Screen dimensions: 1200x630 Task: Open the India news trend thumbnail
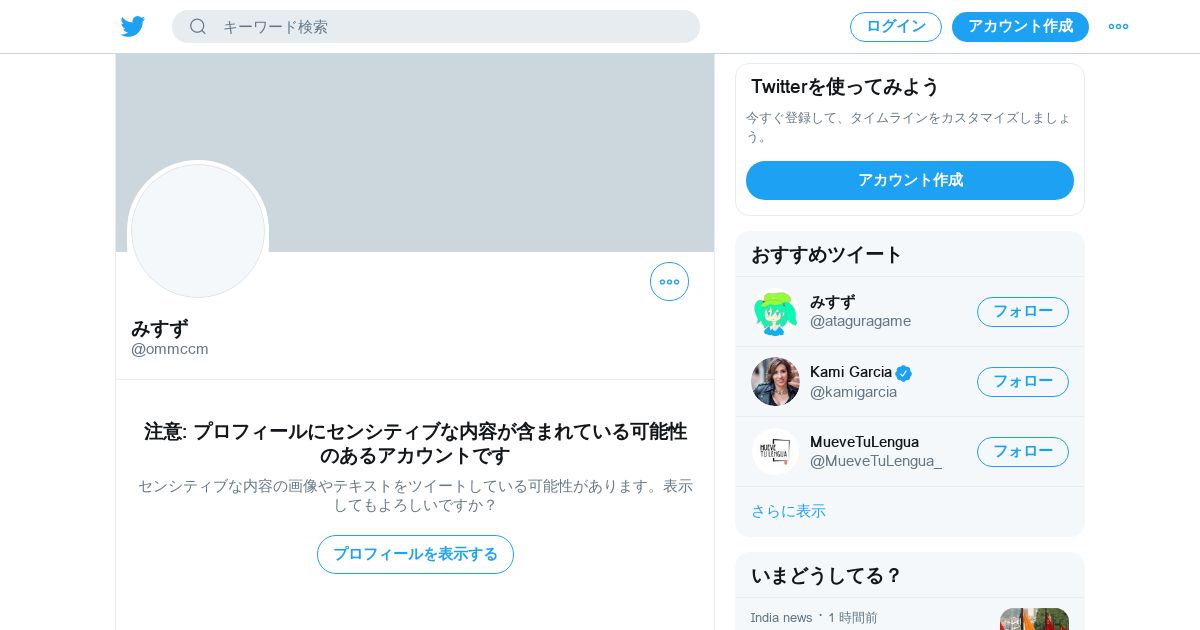tap(1034, 619)
